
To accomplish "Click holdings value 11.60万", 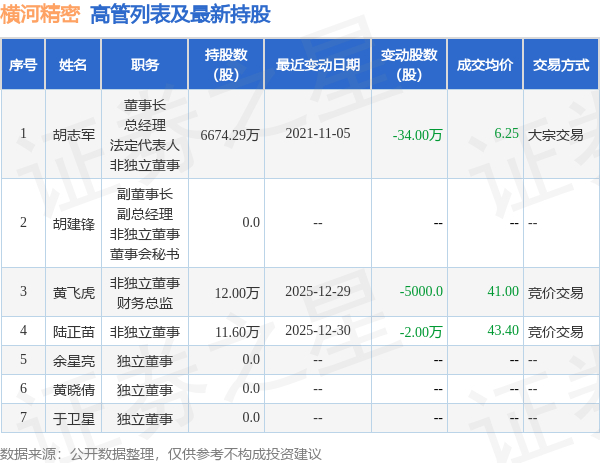I will coord(237,332).
